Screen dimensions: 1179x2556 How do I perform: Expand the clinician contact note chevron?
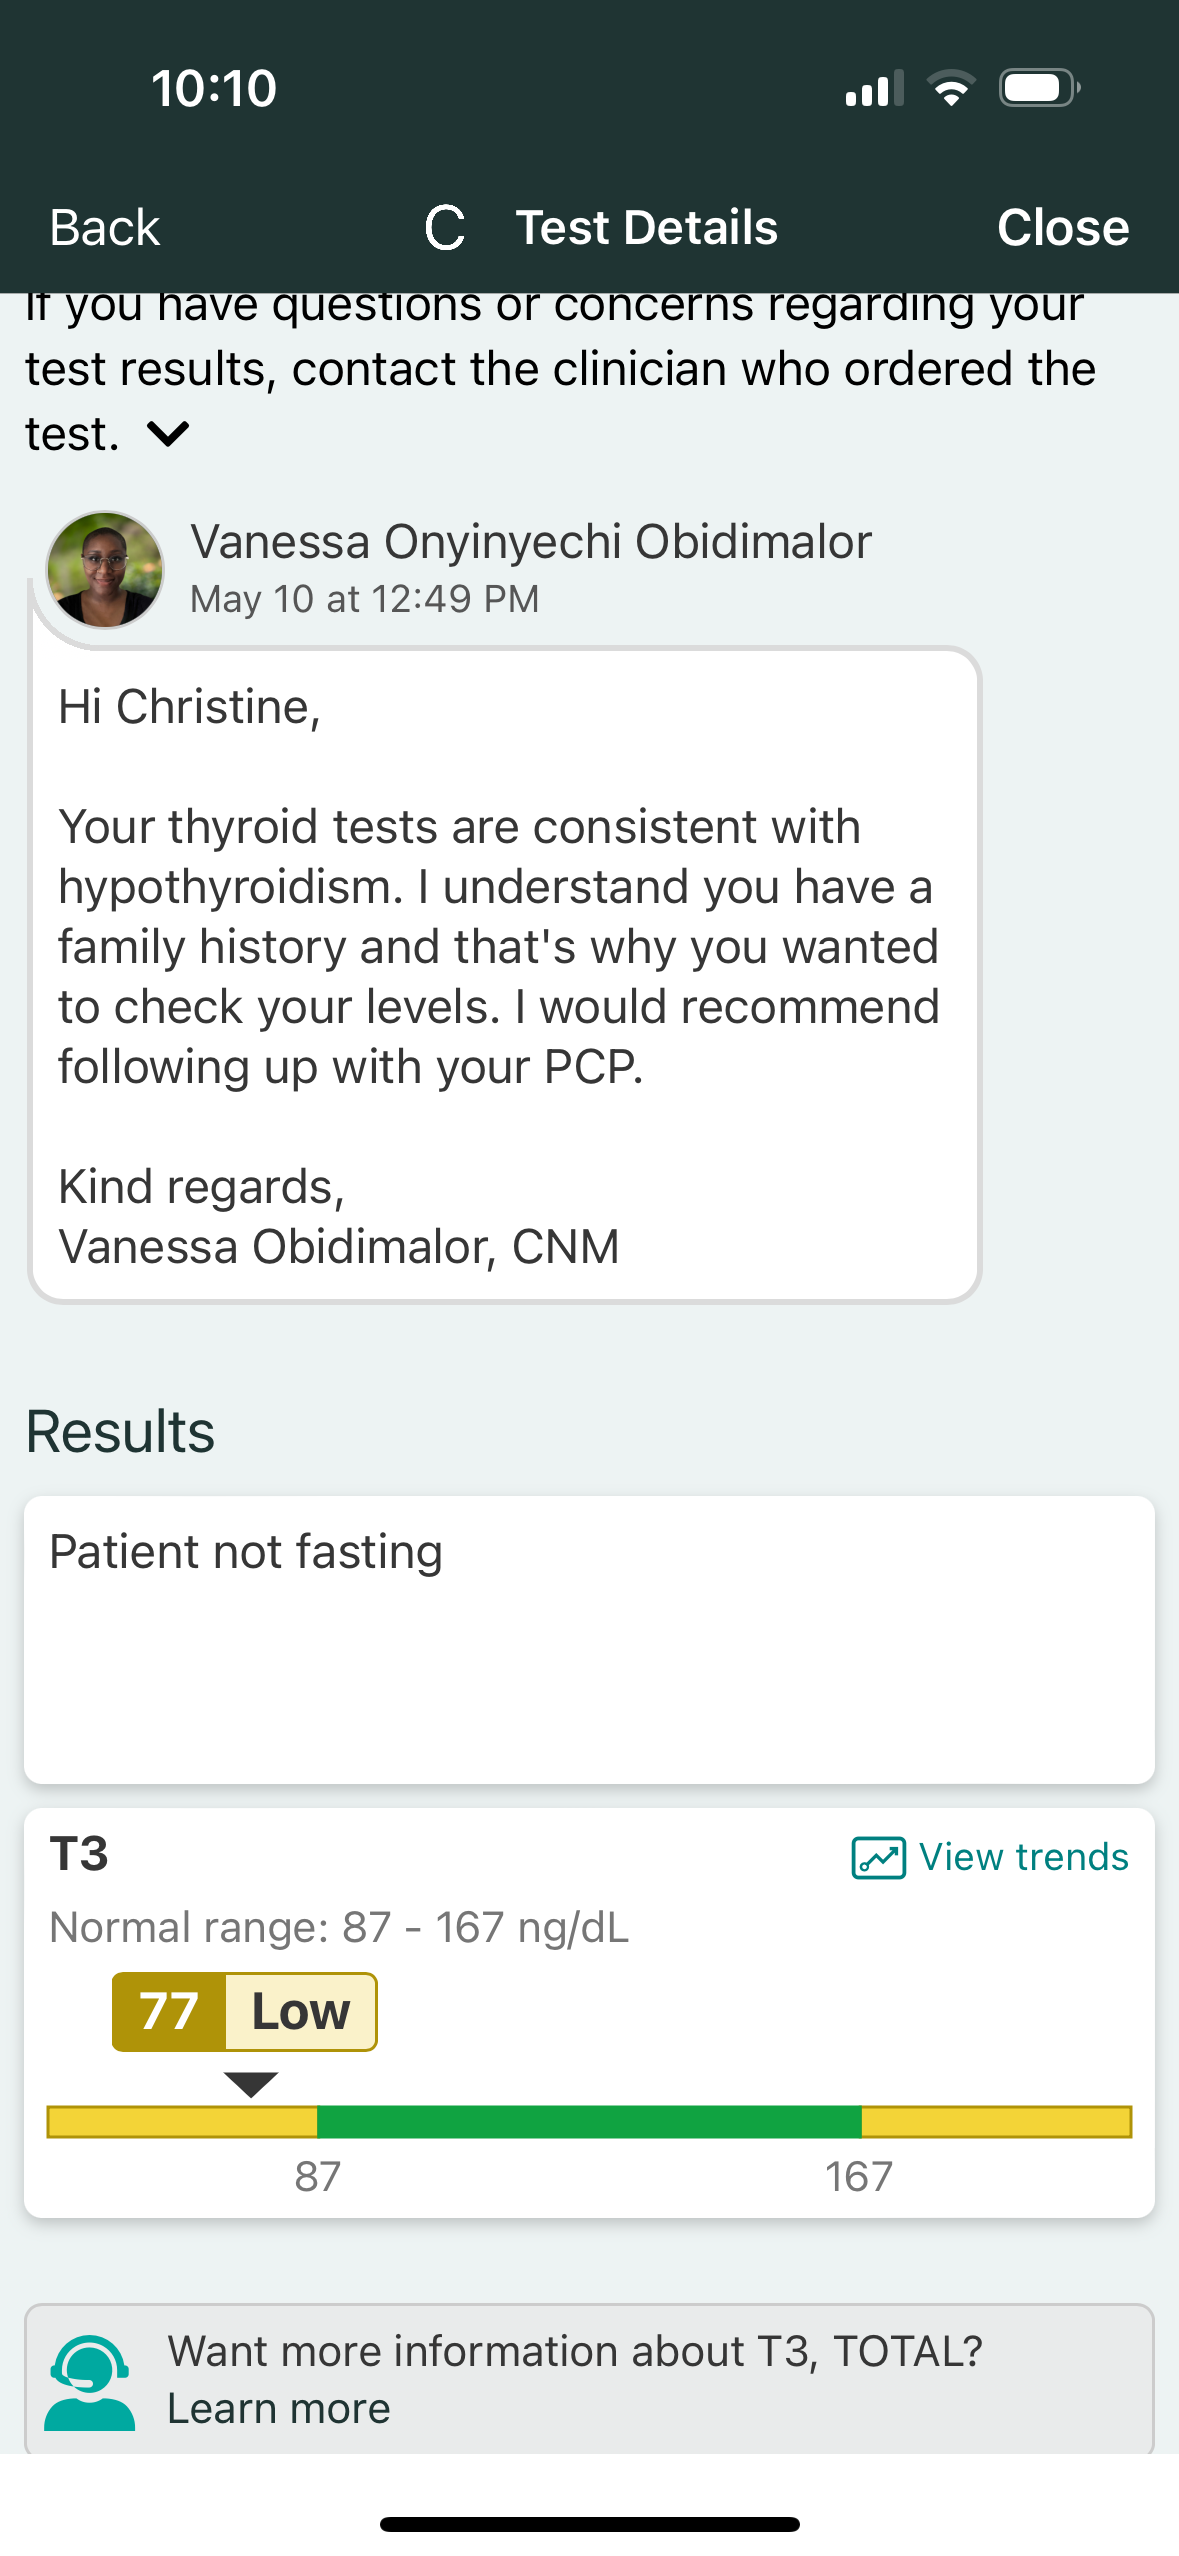tap(168, 434)
